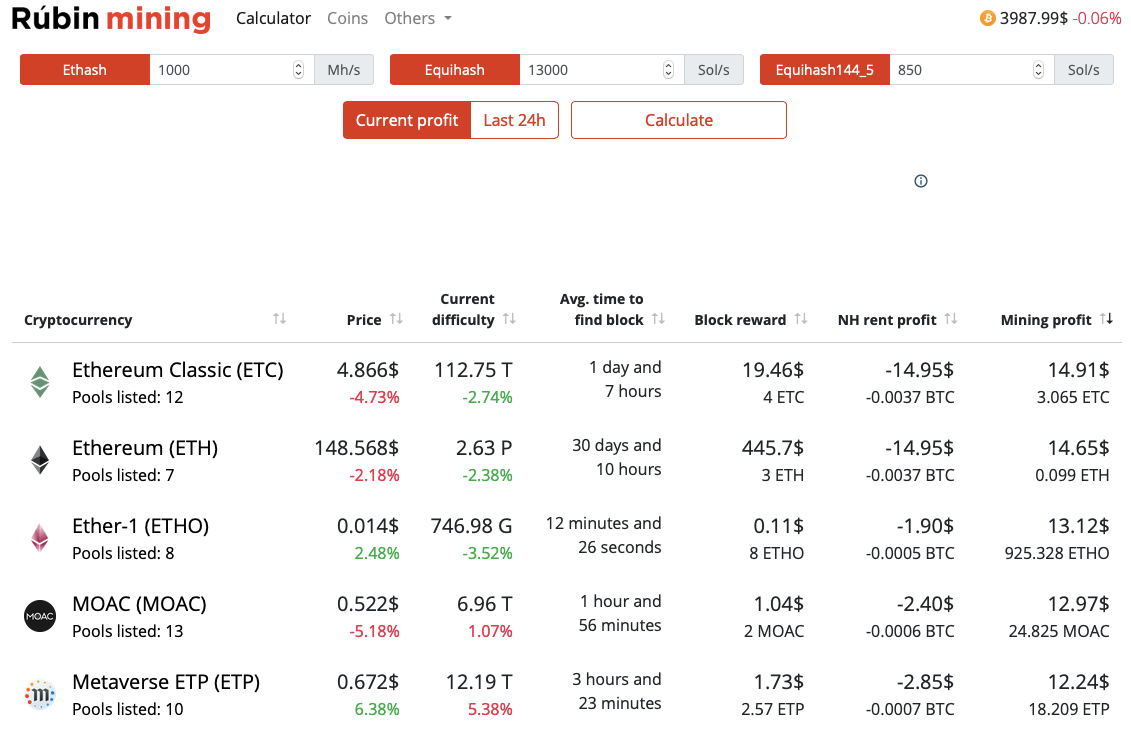Toggle the Ethash algorithm button
This screenshot has width=1131, height=734.
[x=84, y=70]
